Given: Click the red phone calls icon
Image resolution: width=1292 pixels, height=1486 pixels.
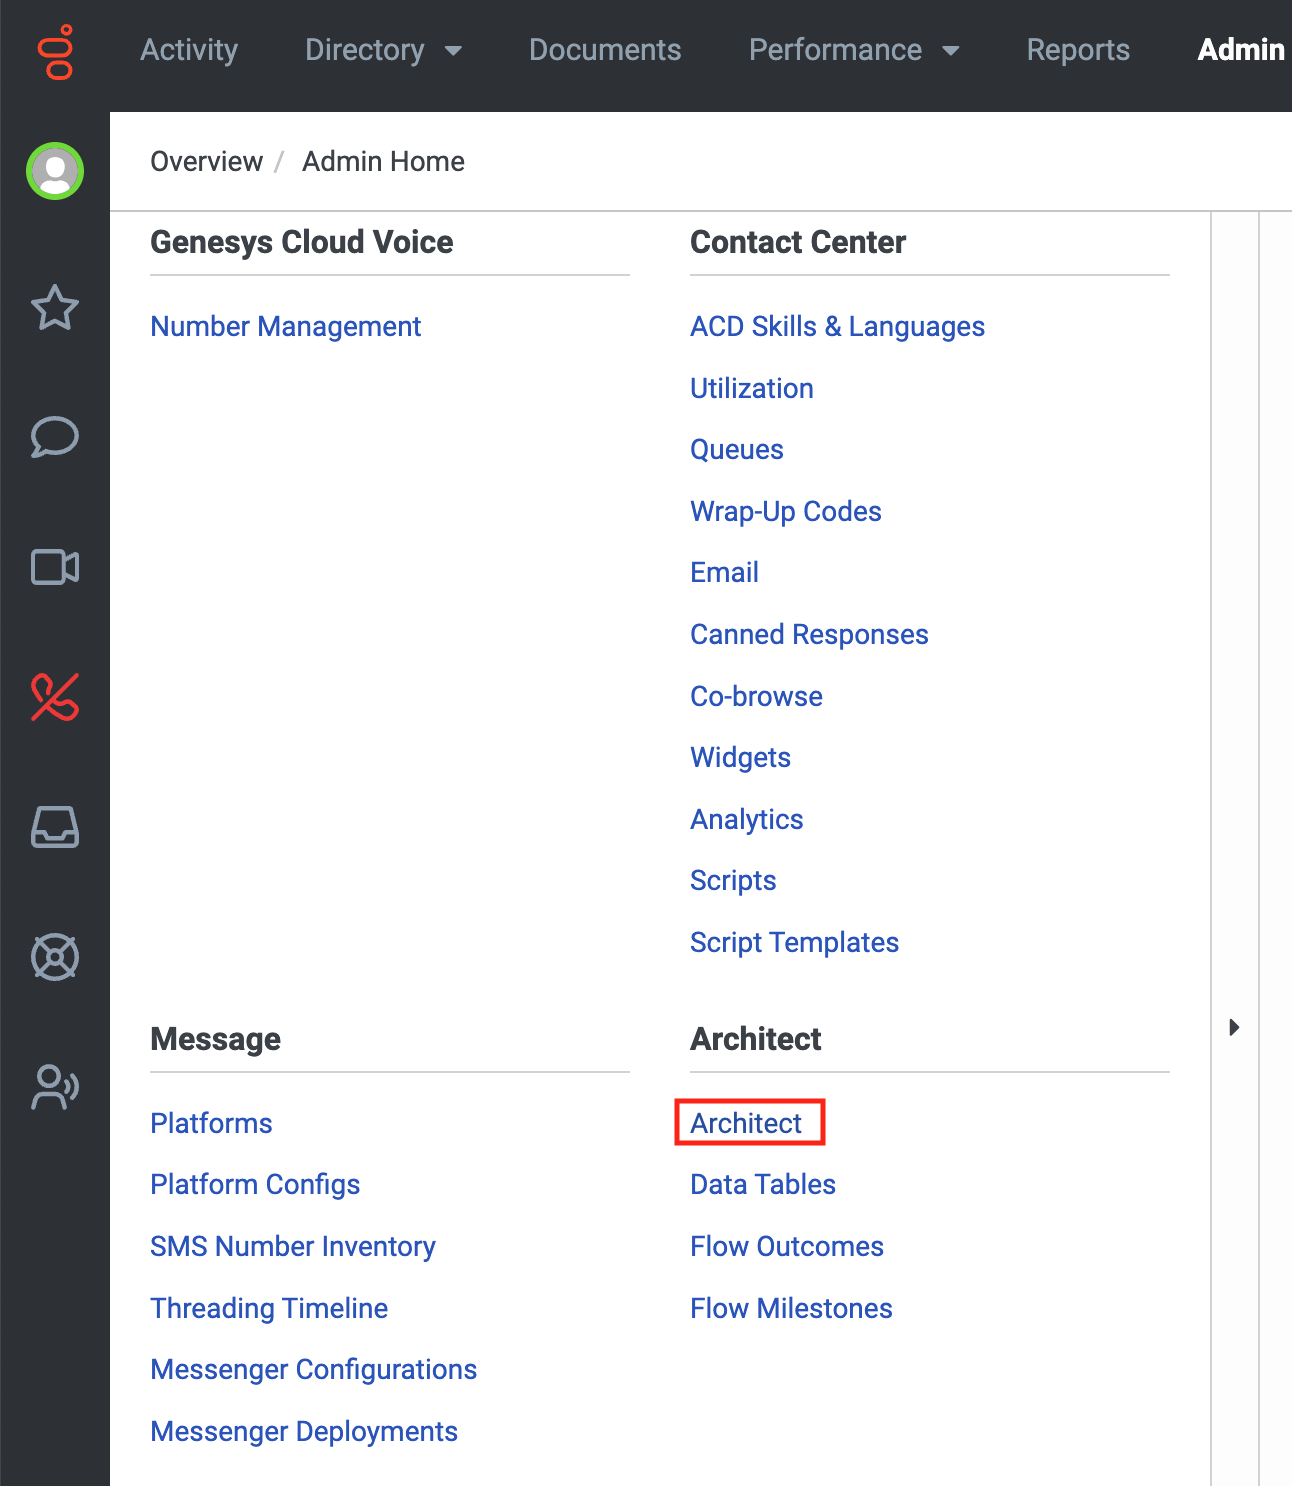Looking at the screenshot, I should (55, 697).
